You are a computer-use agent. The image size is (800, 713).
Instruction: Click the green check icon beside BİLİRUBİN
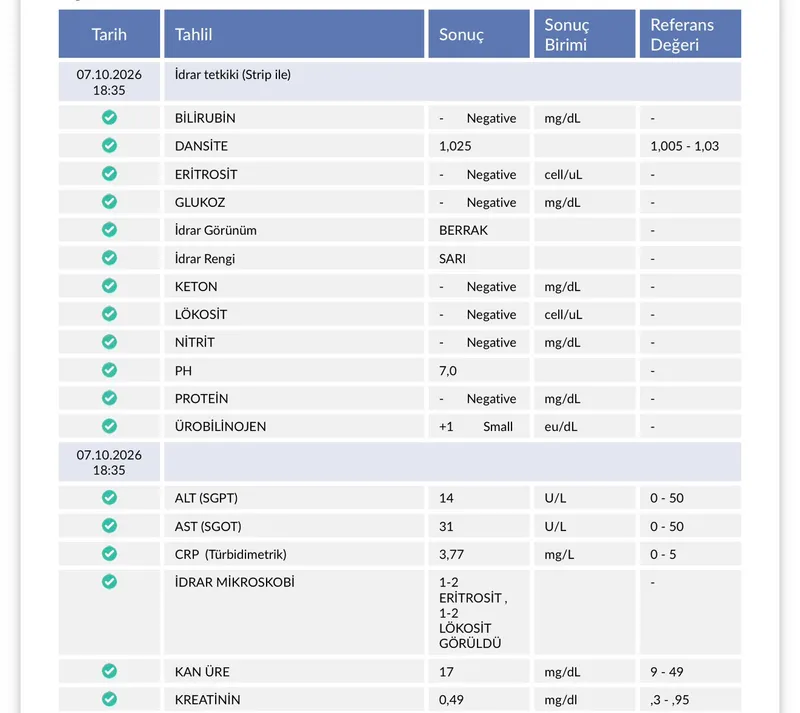point(109,117)
